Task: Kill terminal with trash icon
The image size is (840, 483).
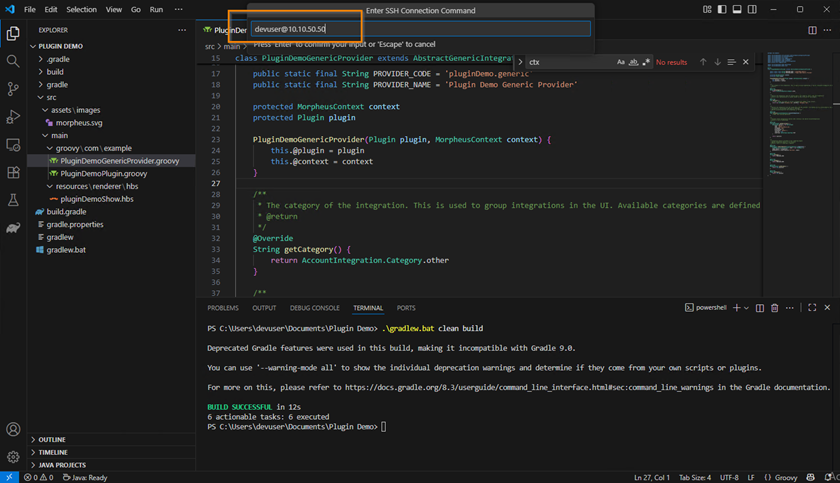Action: click(x=775, y=308)
